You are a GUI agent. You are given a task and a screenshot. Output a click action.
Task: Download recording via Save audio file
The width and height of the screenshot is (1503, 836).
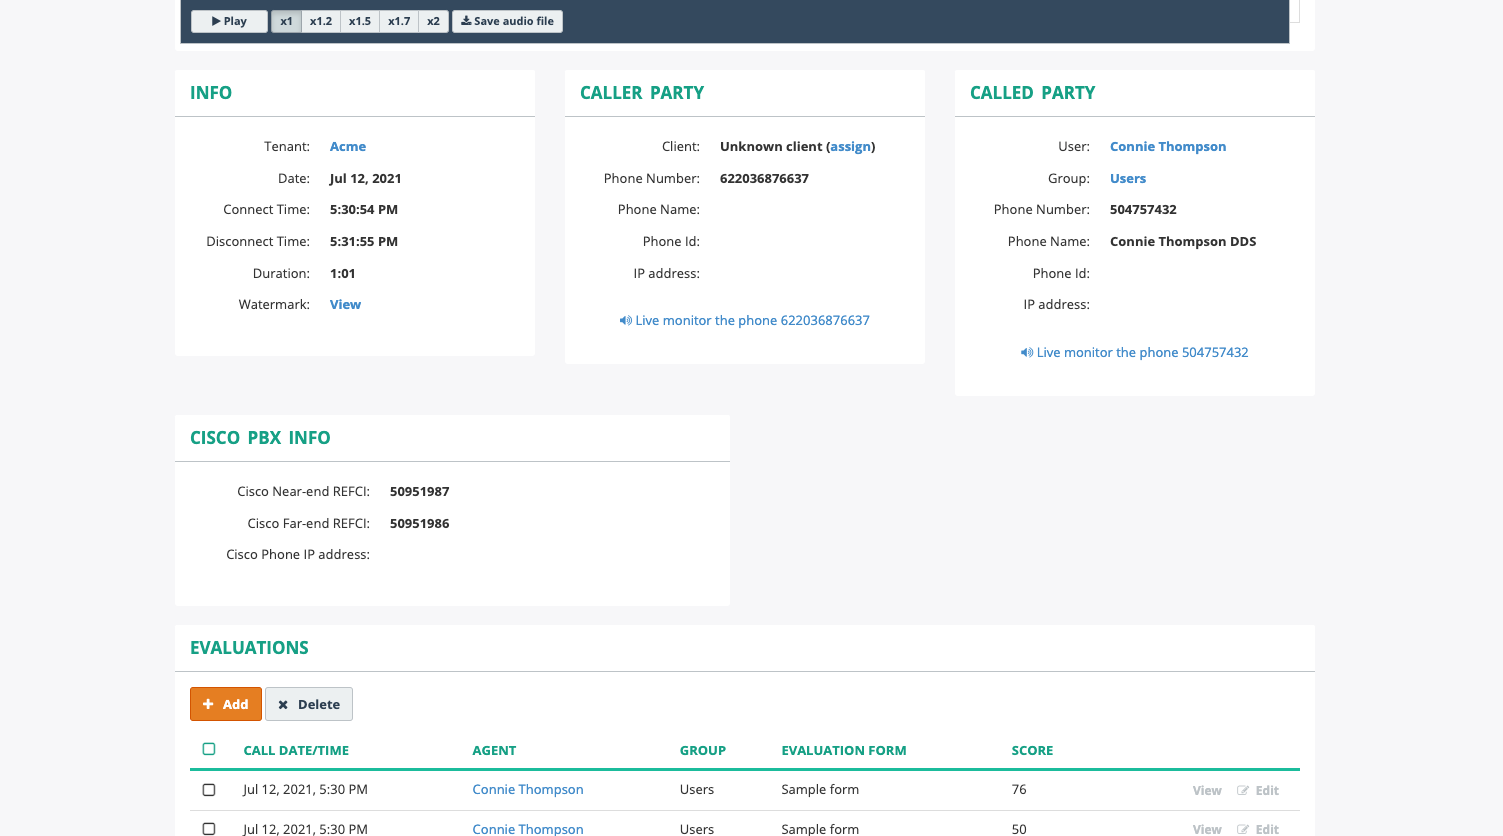point(507,21)
